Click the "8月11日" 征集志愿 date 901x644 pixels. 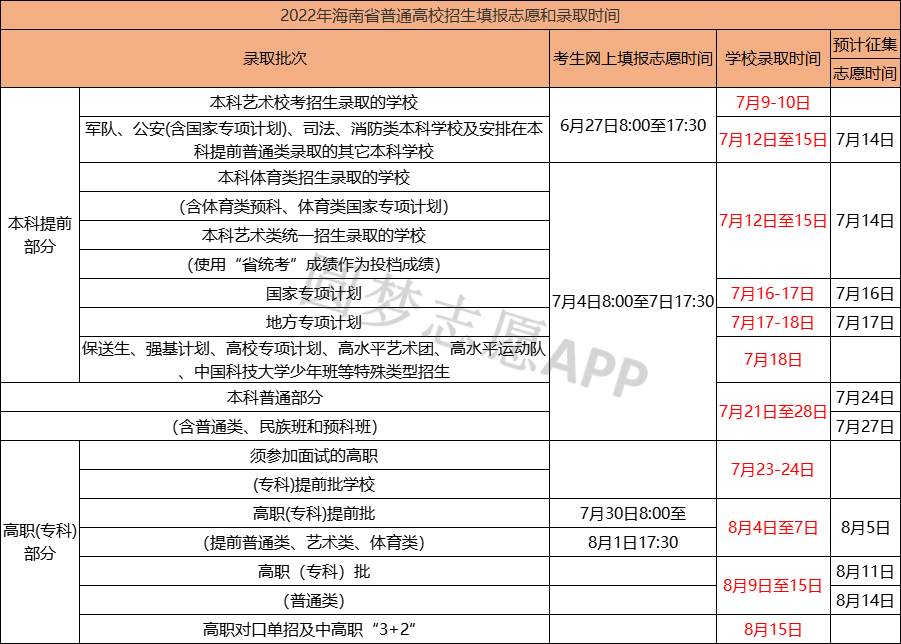coord(865,572)
